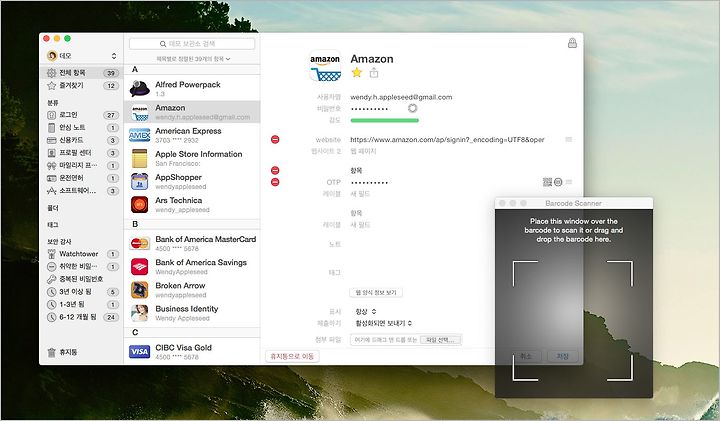Show 신용카드 credit cards category
Screen dimensions: 720x421
pyautogui.click(x=82, y=140)
